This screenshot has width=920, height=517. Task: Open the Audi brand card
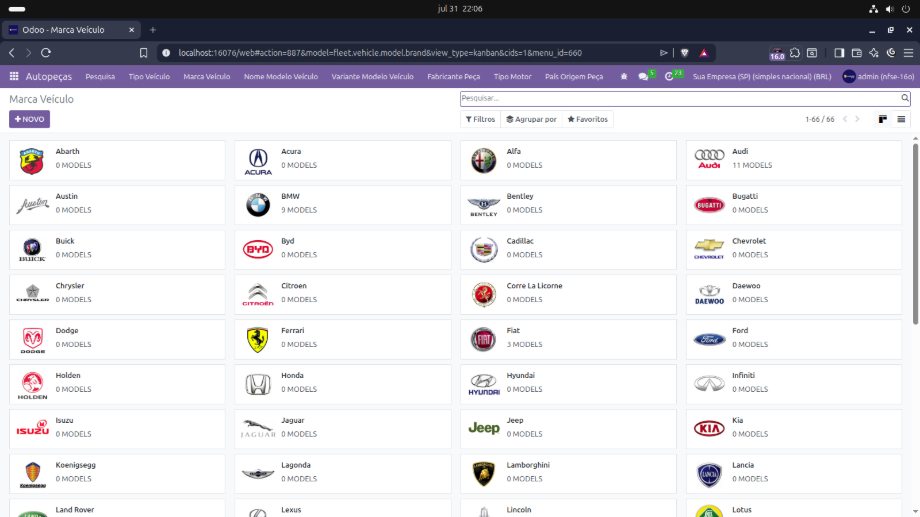pos(794,160)
